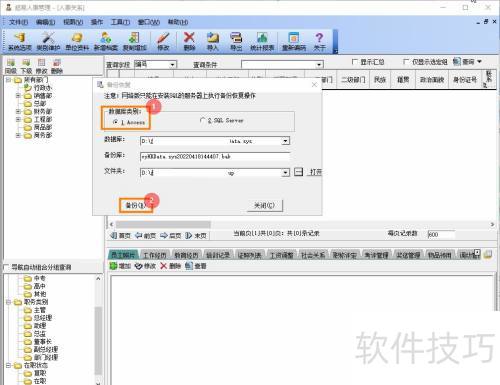Toggle 仅显示选定组 checkbox
Image resolution: width=500 pixels, height=385 pixels.
pos(406,62)
